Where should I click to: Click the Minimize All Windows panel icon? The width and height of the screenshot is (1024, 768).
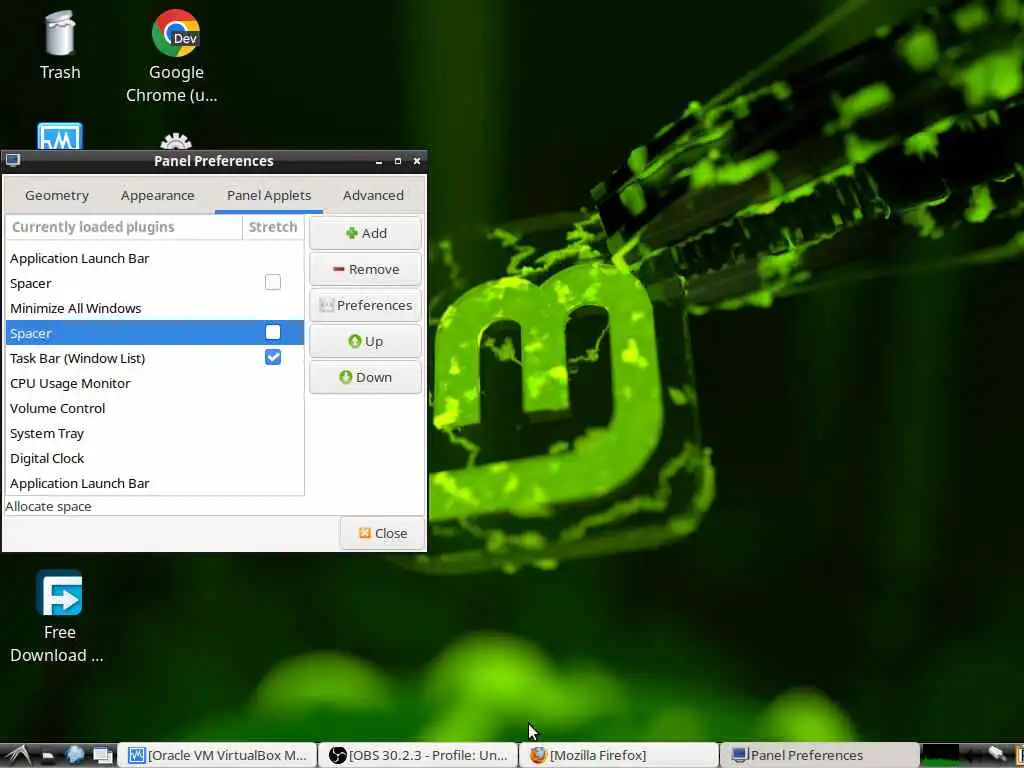pyautogui.click(x=103, y=756)
